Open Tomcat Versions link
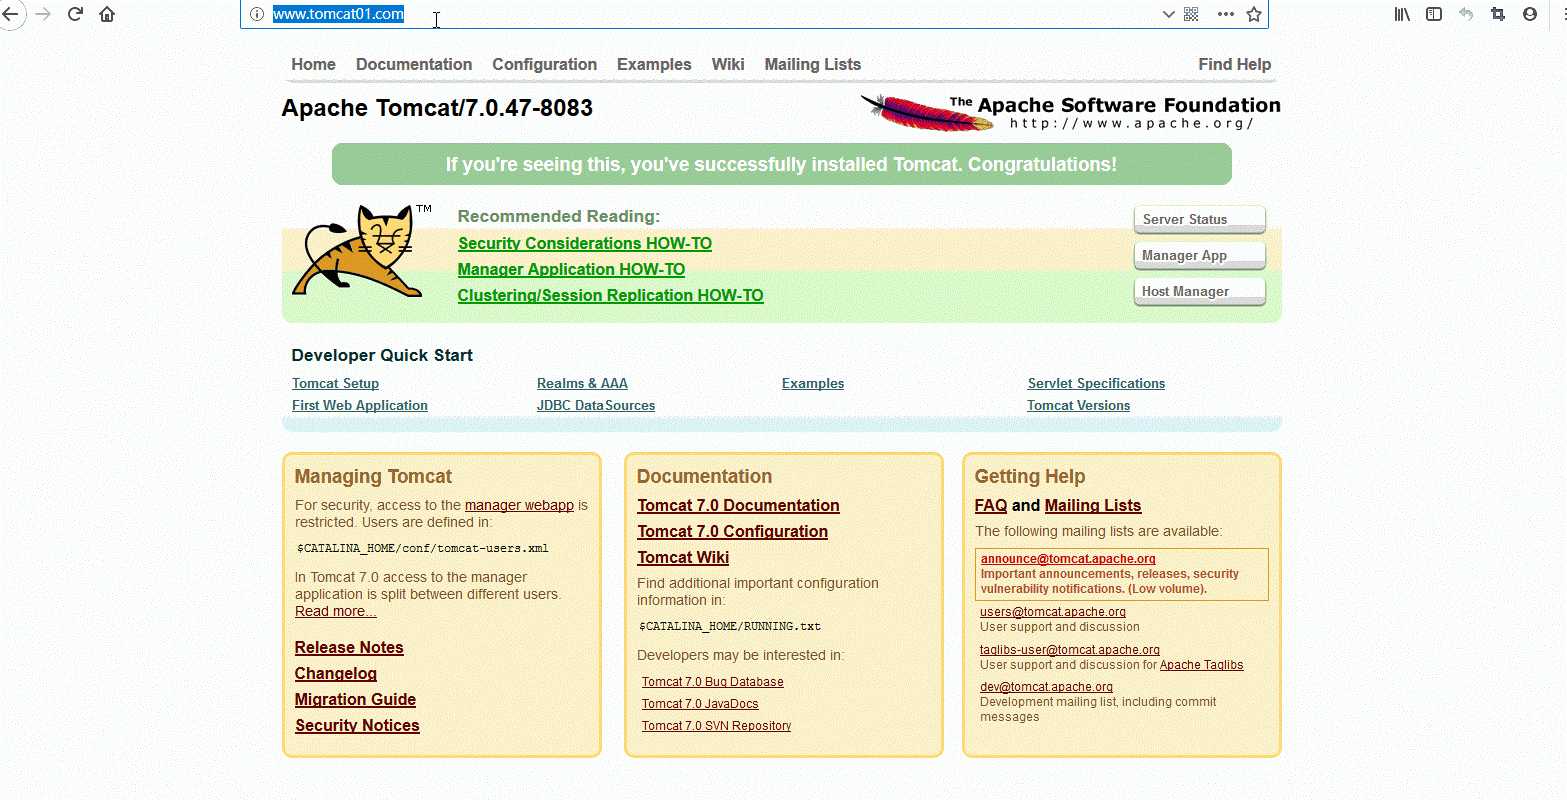 pos(1078,405)
